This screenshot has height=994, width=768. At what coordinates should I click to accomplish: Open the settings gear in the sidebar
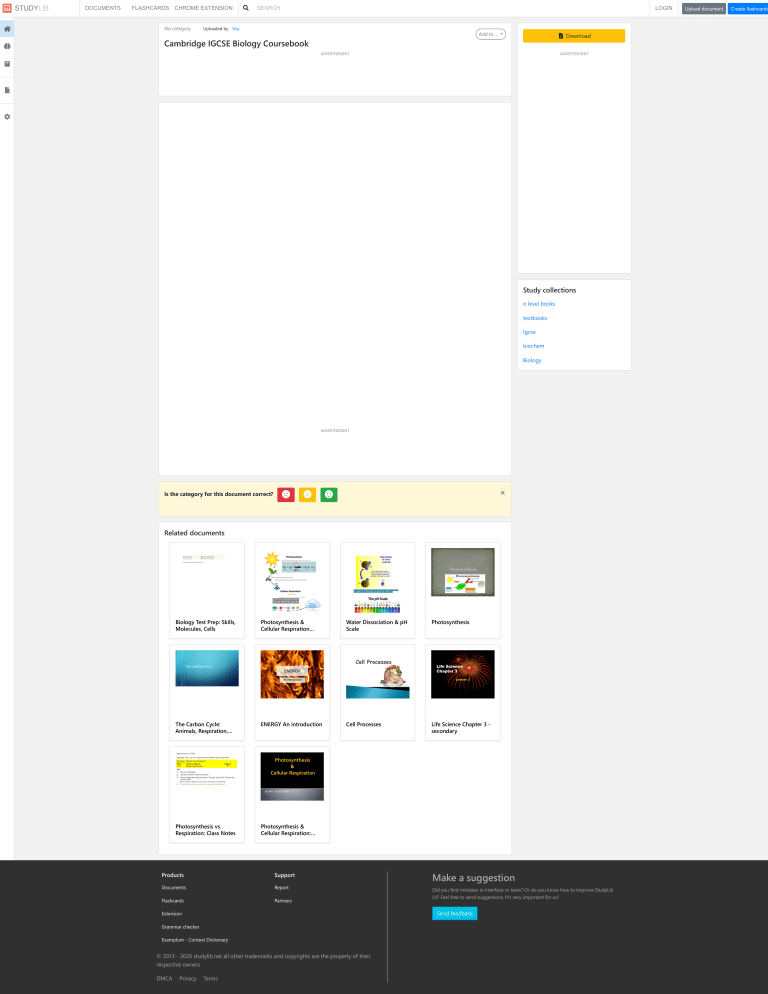pos(7,117)
